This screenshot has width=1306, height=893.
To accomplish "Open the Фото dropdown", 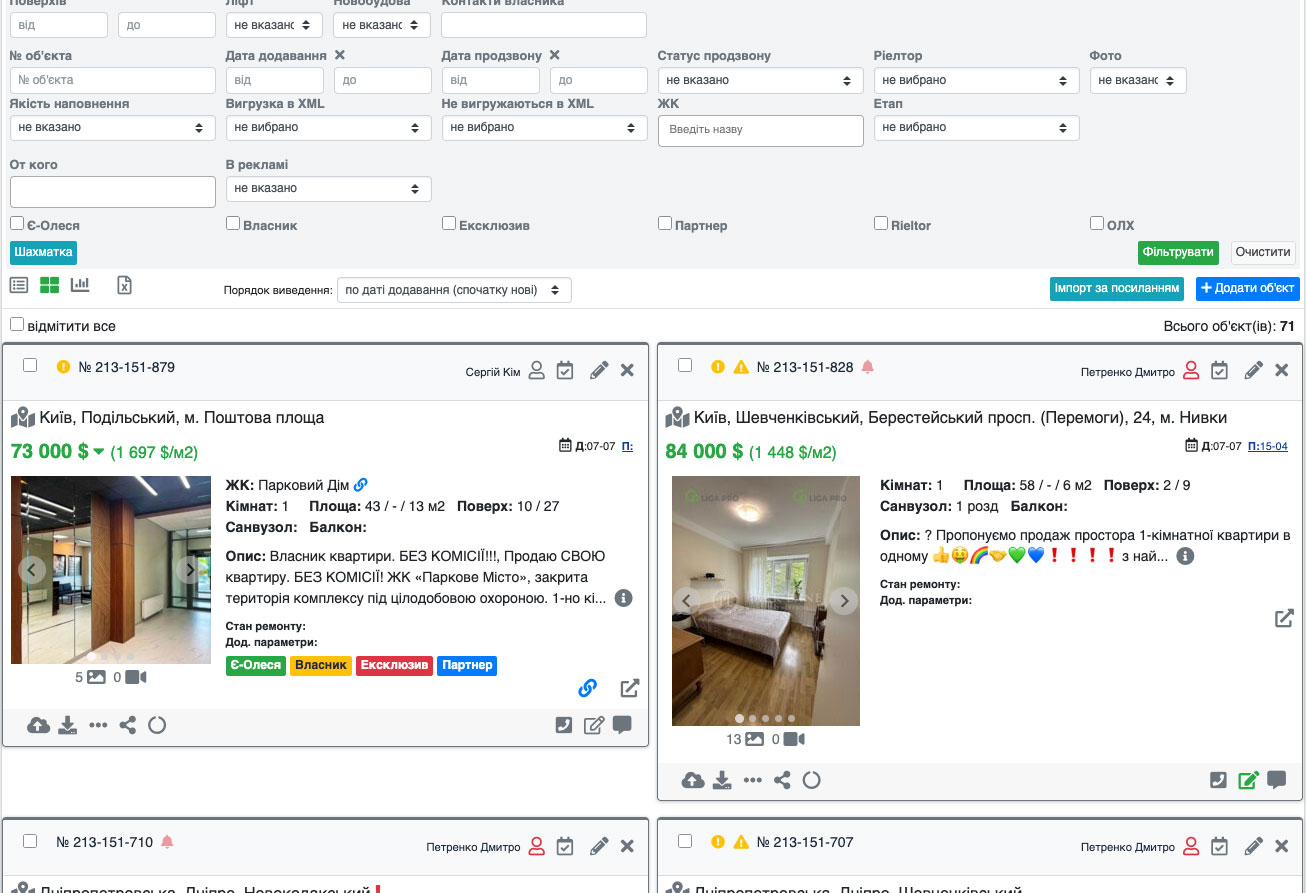I will click(x=1138, y=80).
